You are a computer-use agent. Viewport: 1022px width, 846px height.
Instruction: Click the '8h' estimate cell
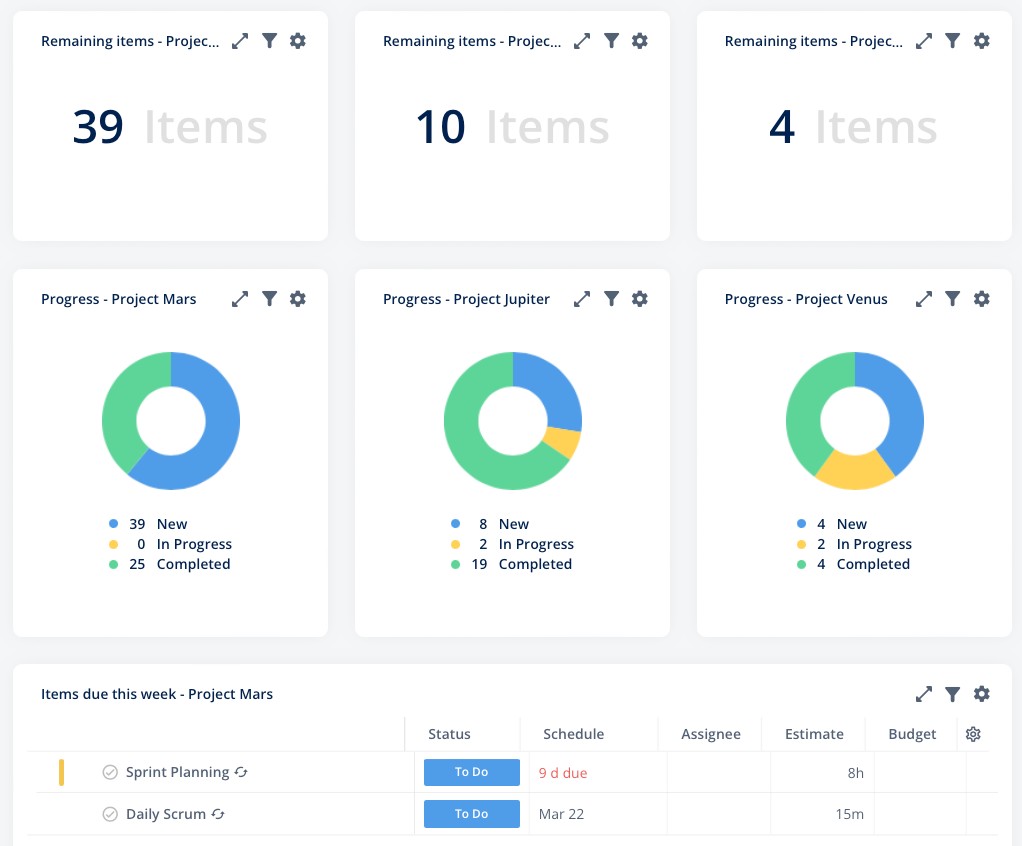coord(856,773)
